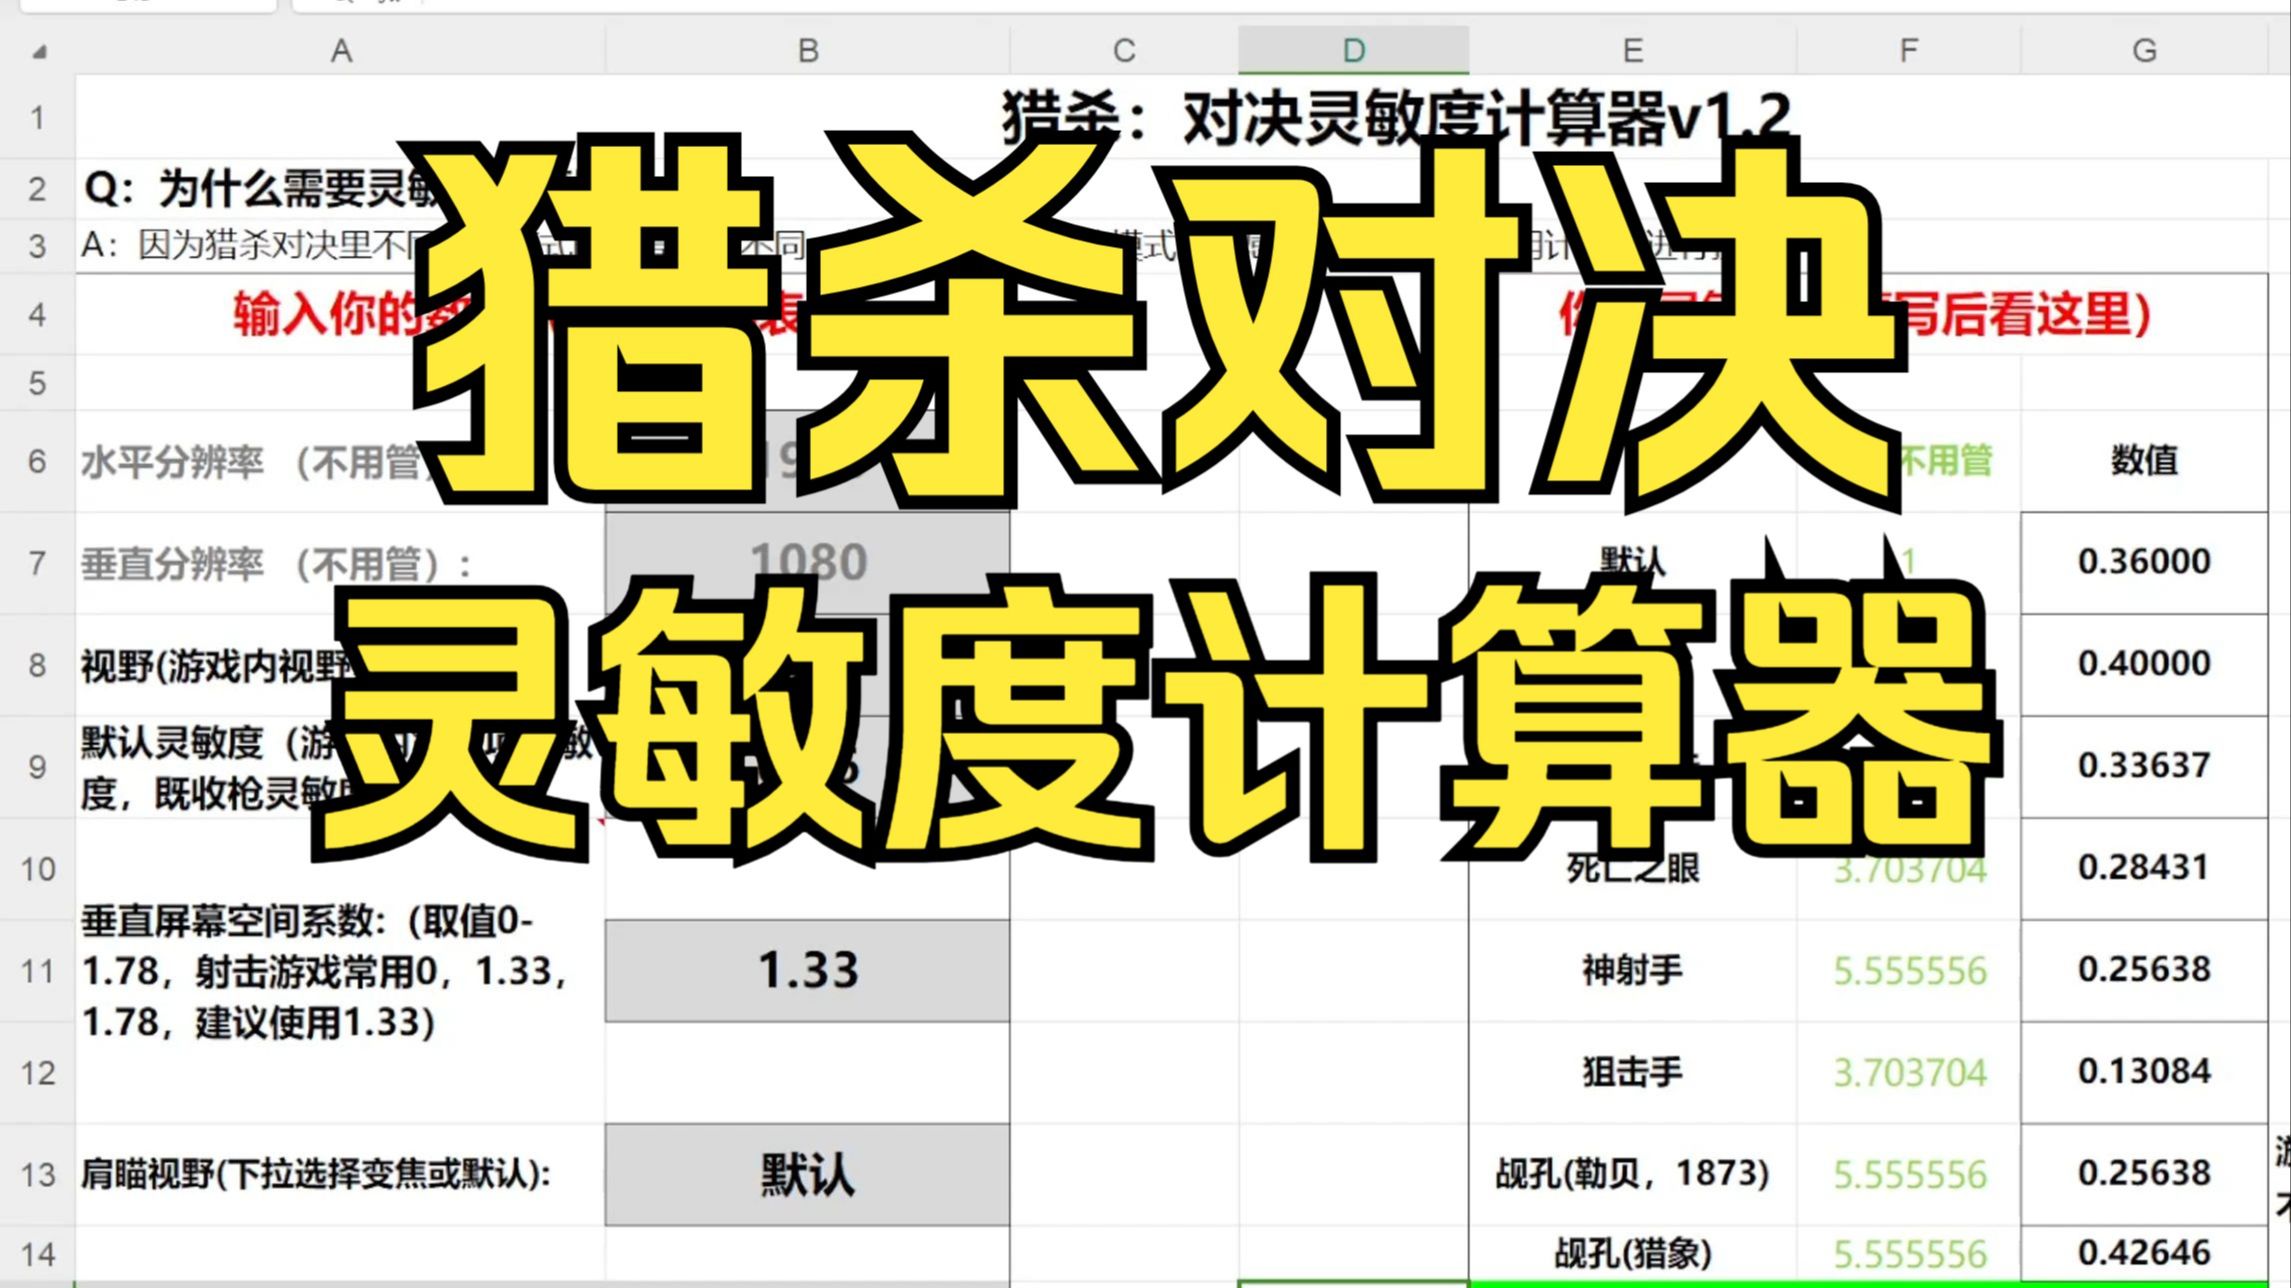Select row 13 header

tap(38, 1175)
